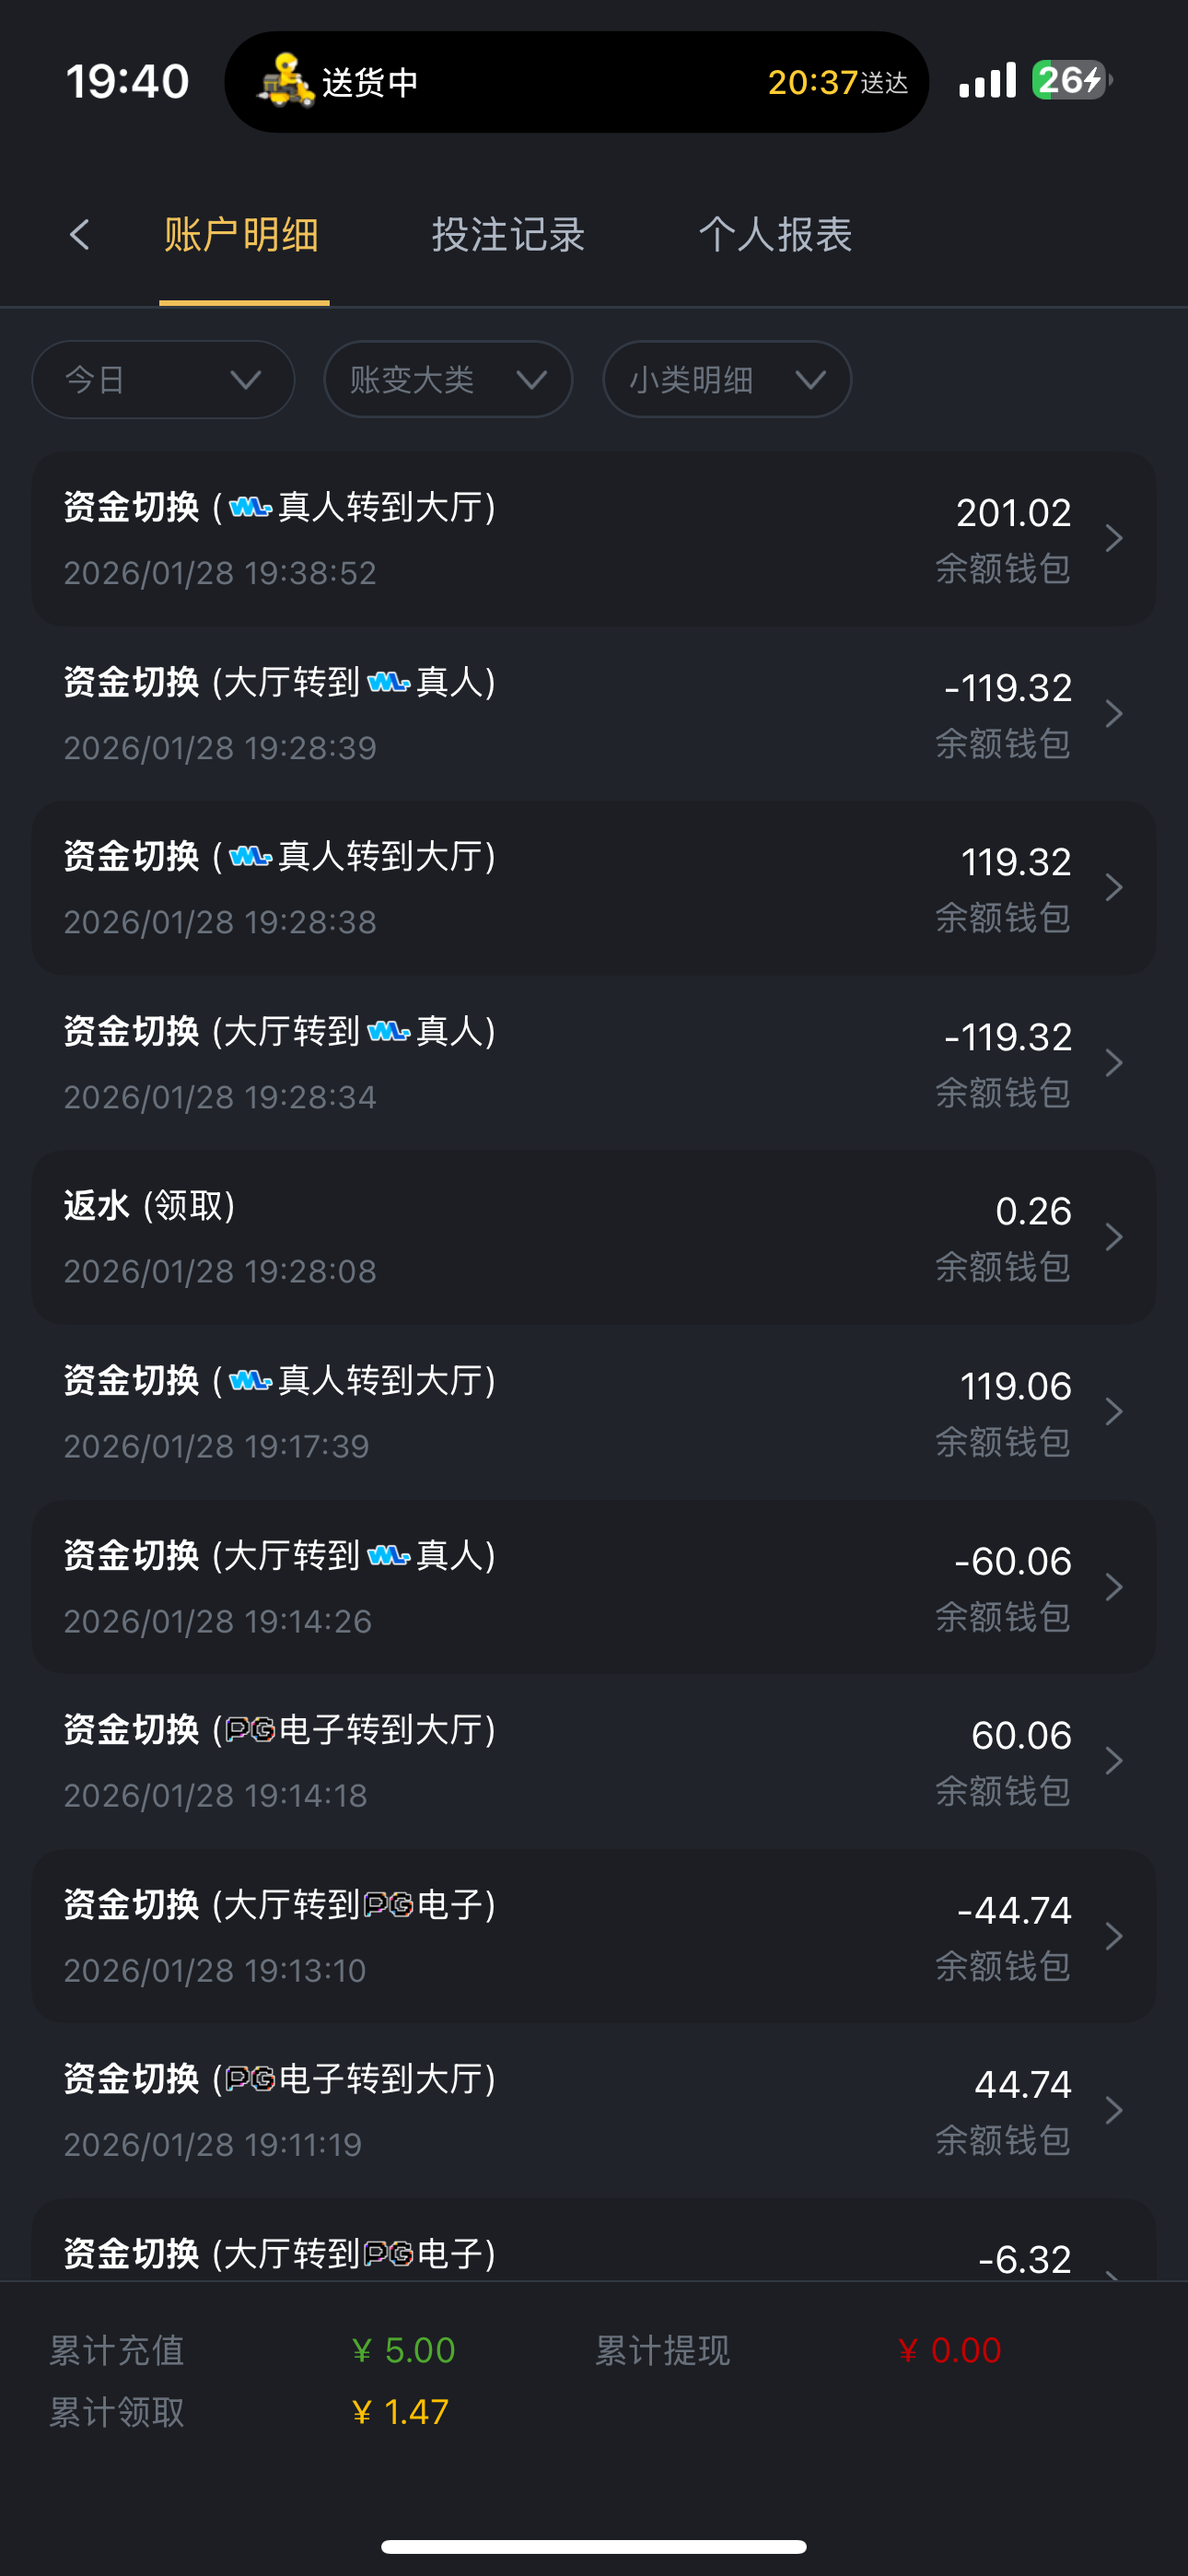Open the 返水 (领取) record at 19:28:08

(500, 1237)
